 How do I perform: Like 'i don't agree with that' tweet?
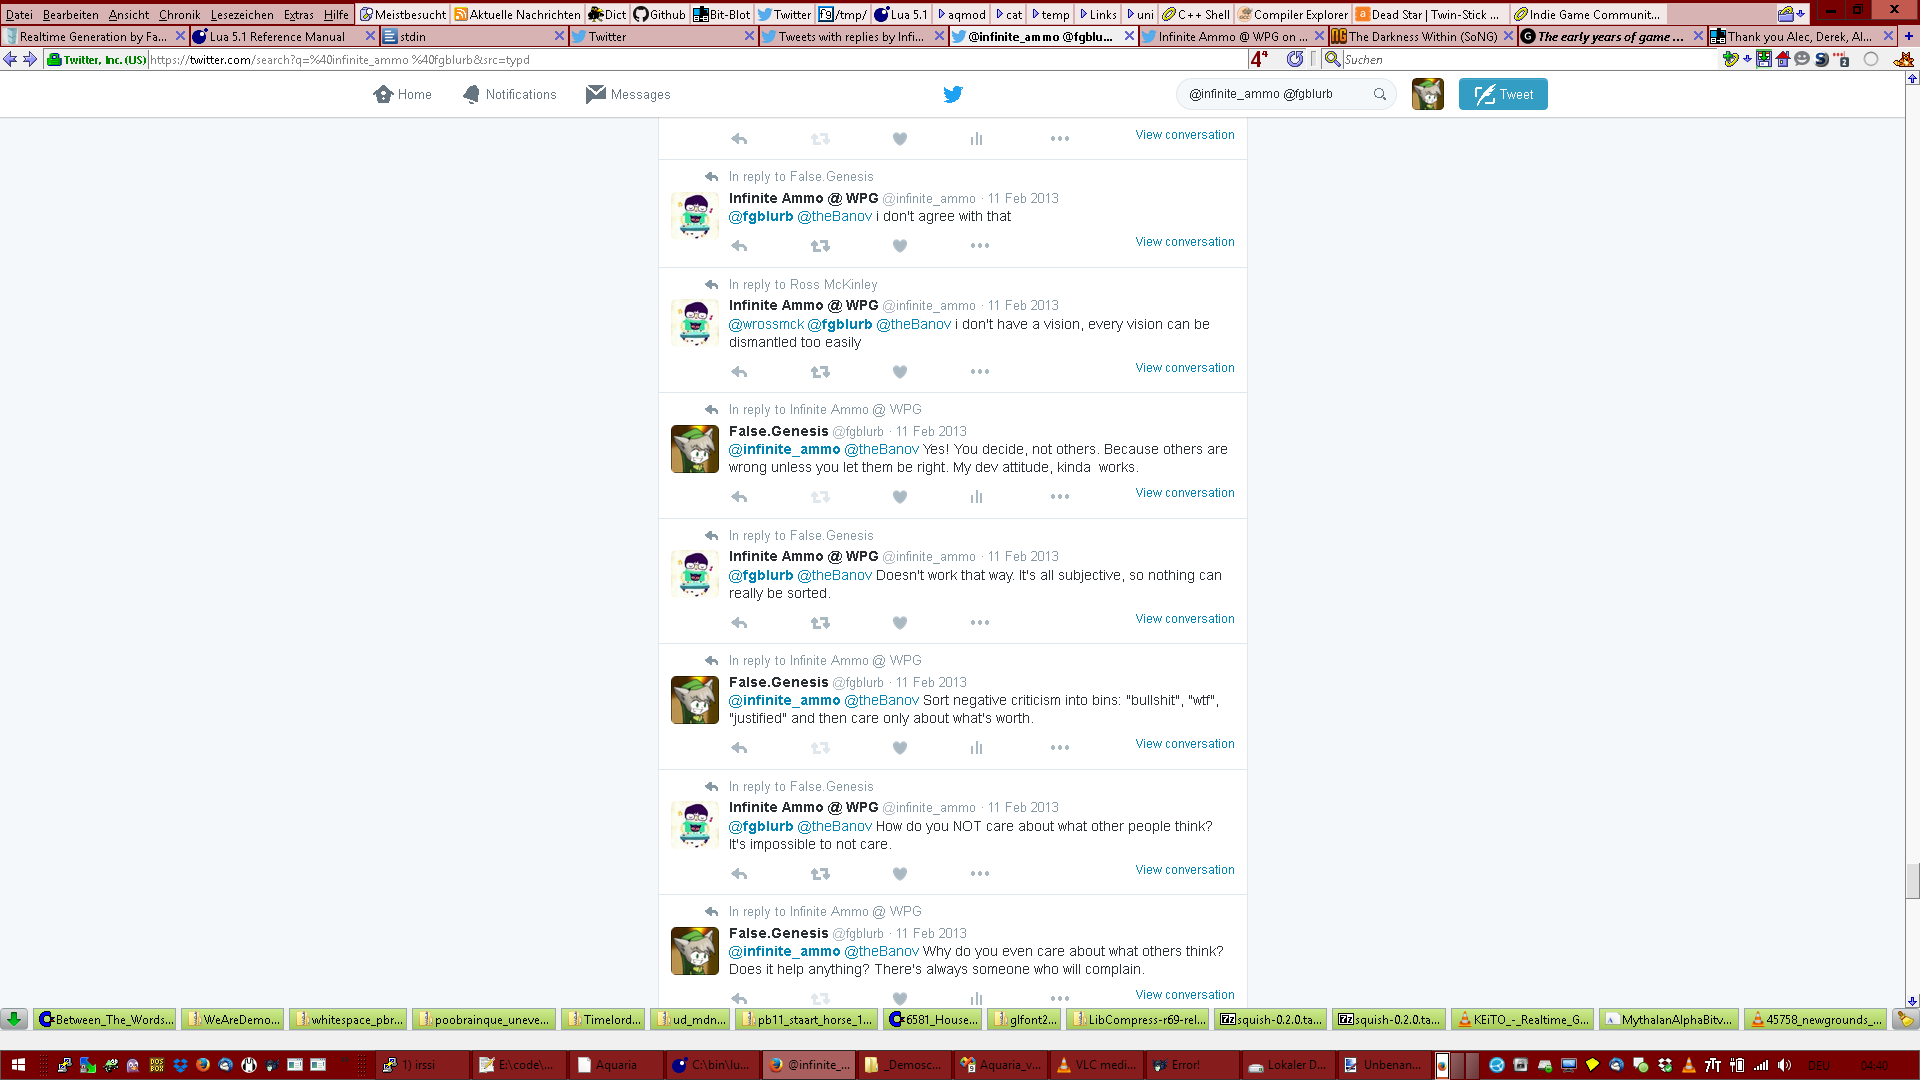tap(899, 246)
